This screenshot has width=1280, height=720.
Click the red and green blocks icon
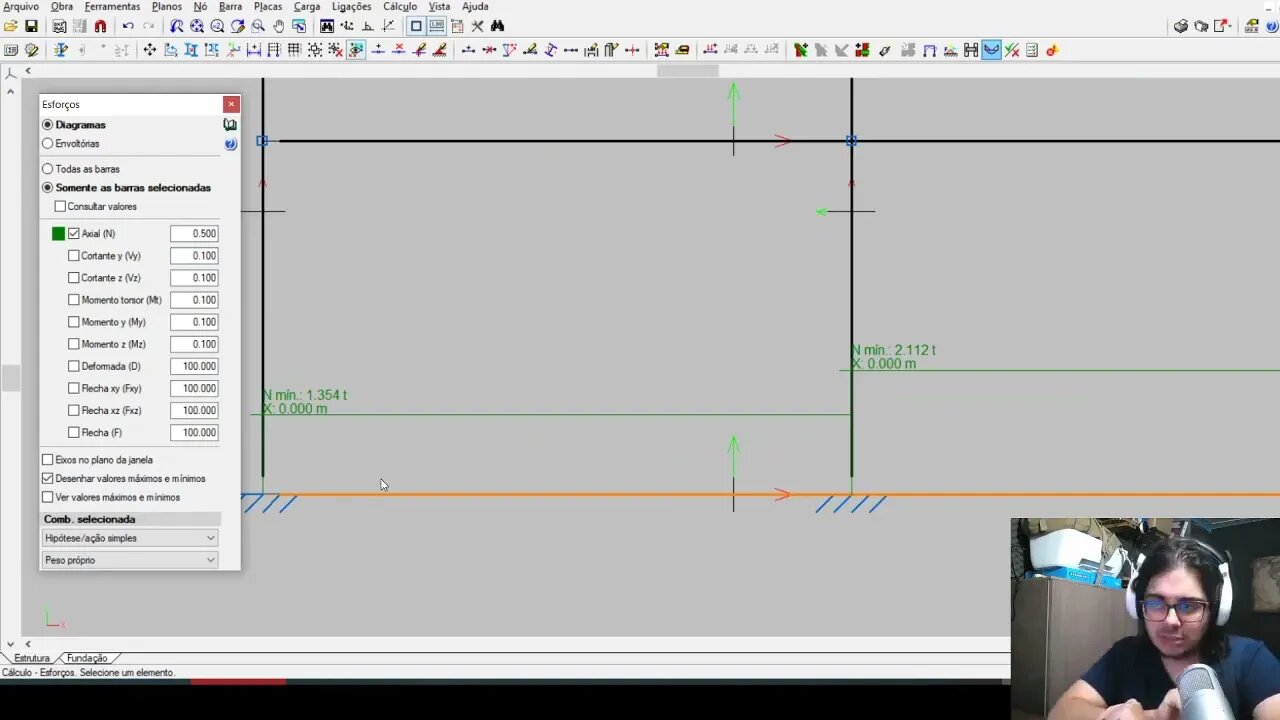click(862, 50)
